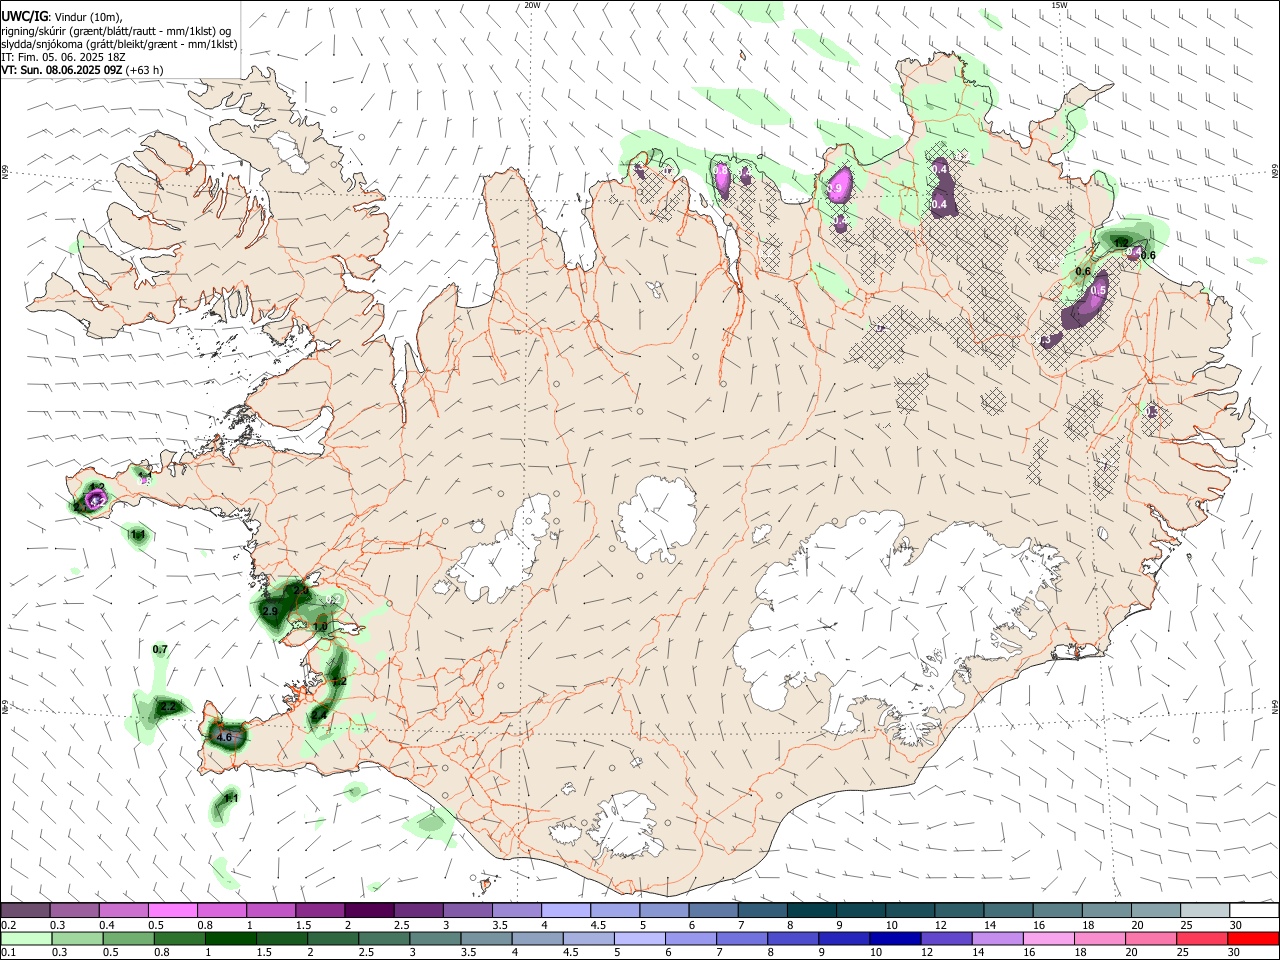Viewport: 1280px width, 960px height.
Task: Click the 1.2 rainfall value in the northeast
Action: tap(1121, 243)
